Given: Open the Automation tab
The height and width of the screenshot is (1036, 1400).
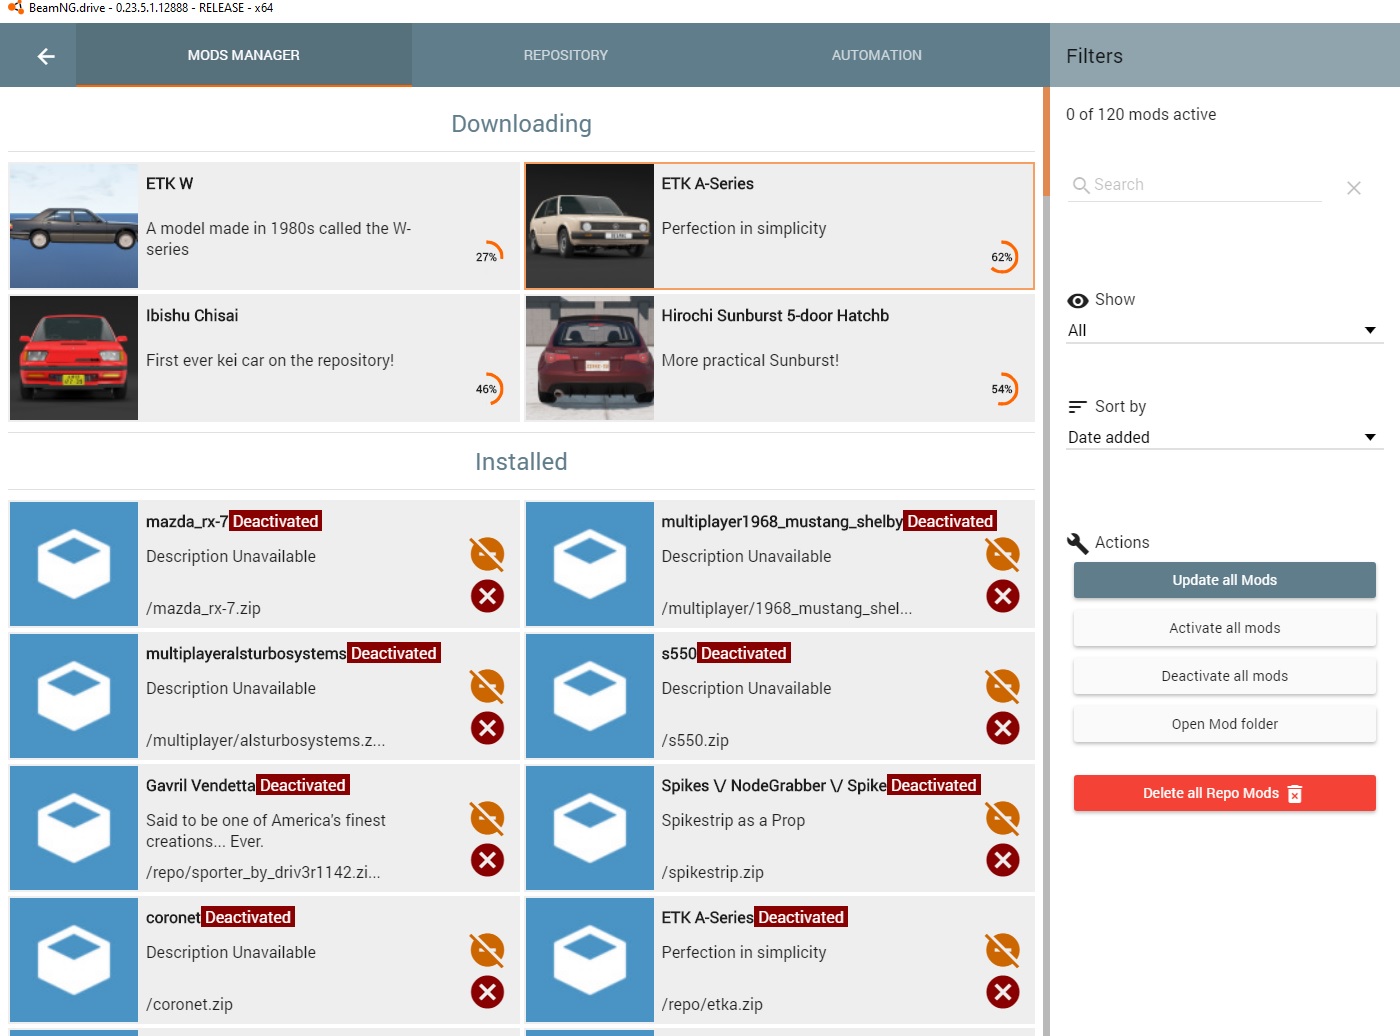Looking at the screenshot, I should (877, 55).
